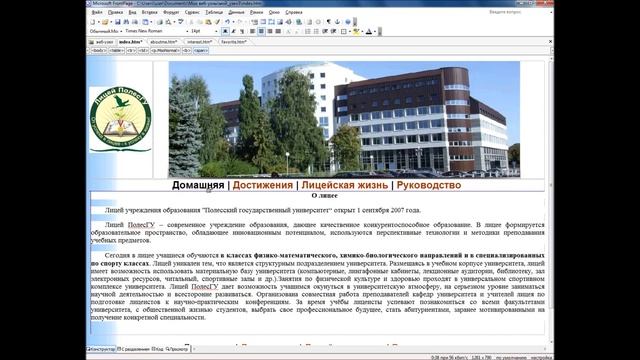Click the Outside Borders icon
Image resolution: width=640 pixels, height=360 pixels.
click(344, 31)
